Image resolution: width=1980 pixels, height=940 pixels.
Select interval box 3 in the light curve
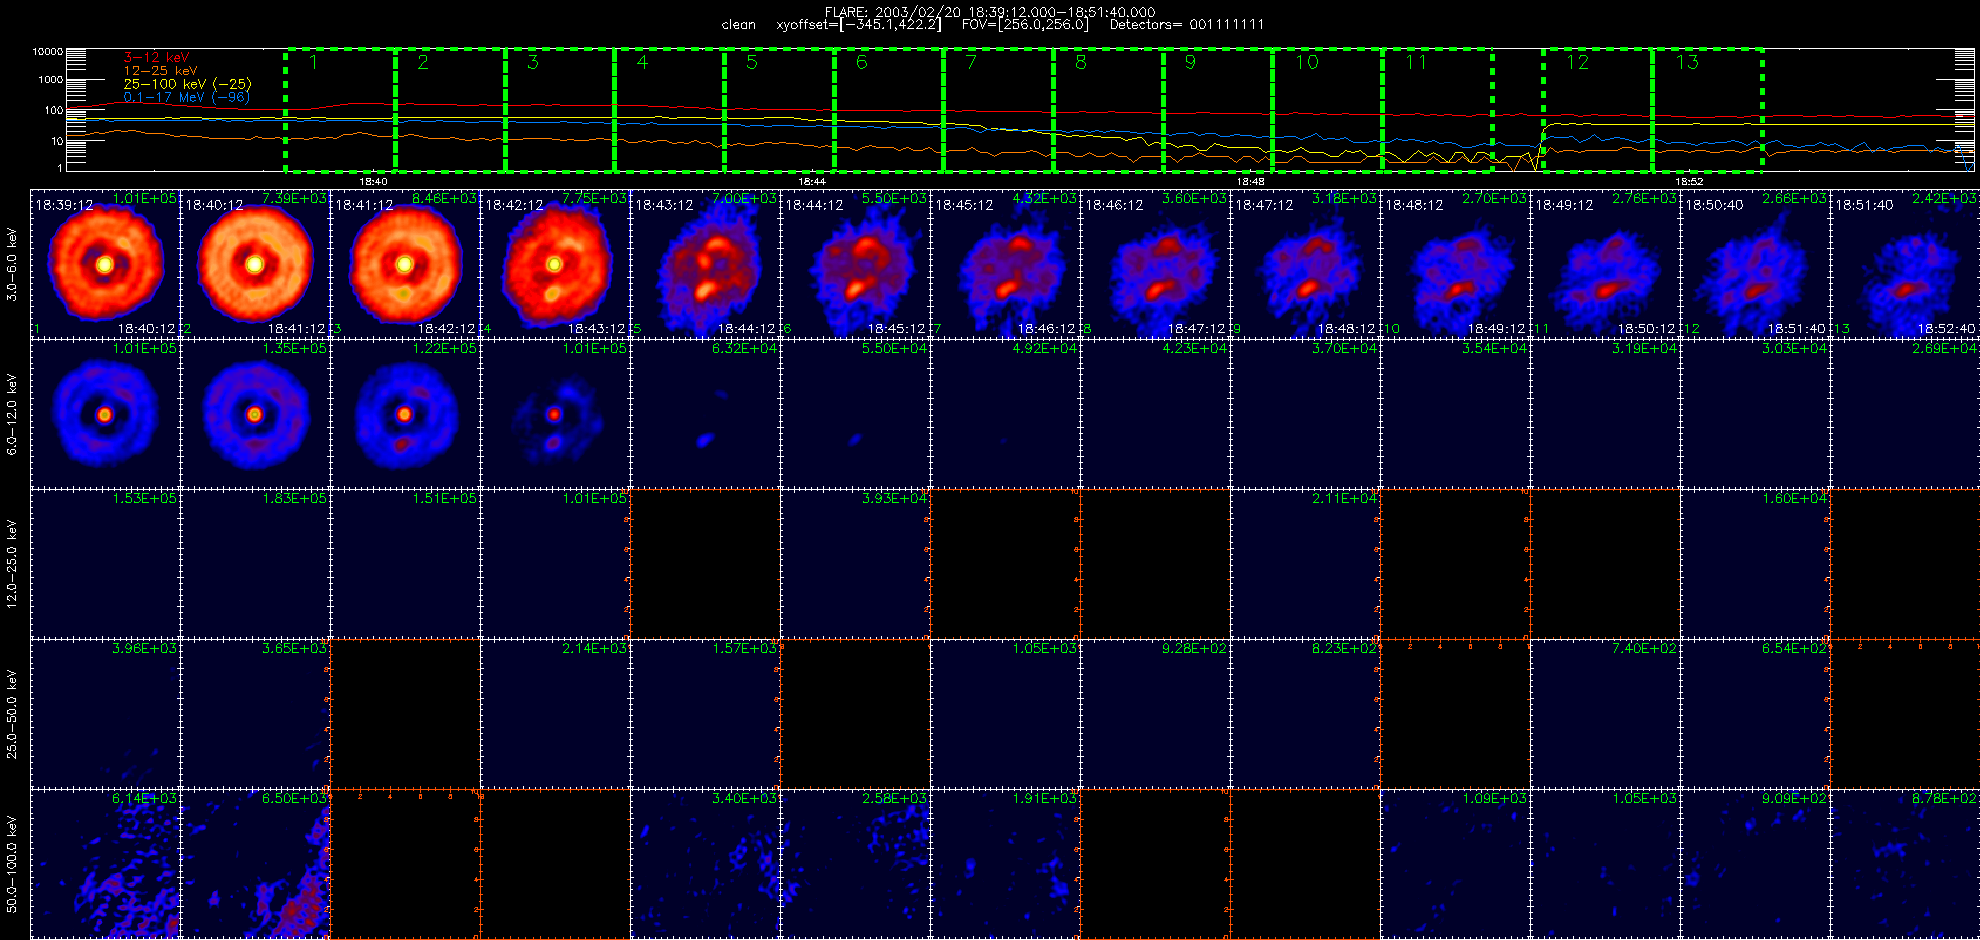pyautogui.click(x=560, y=110)
